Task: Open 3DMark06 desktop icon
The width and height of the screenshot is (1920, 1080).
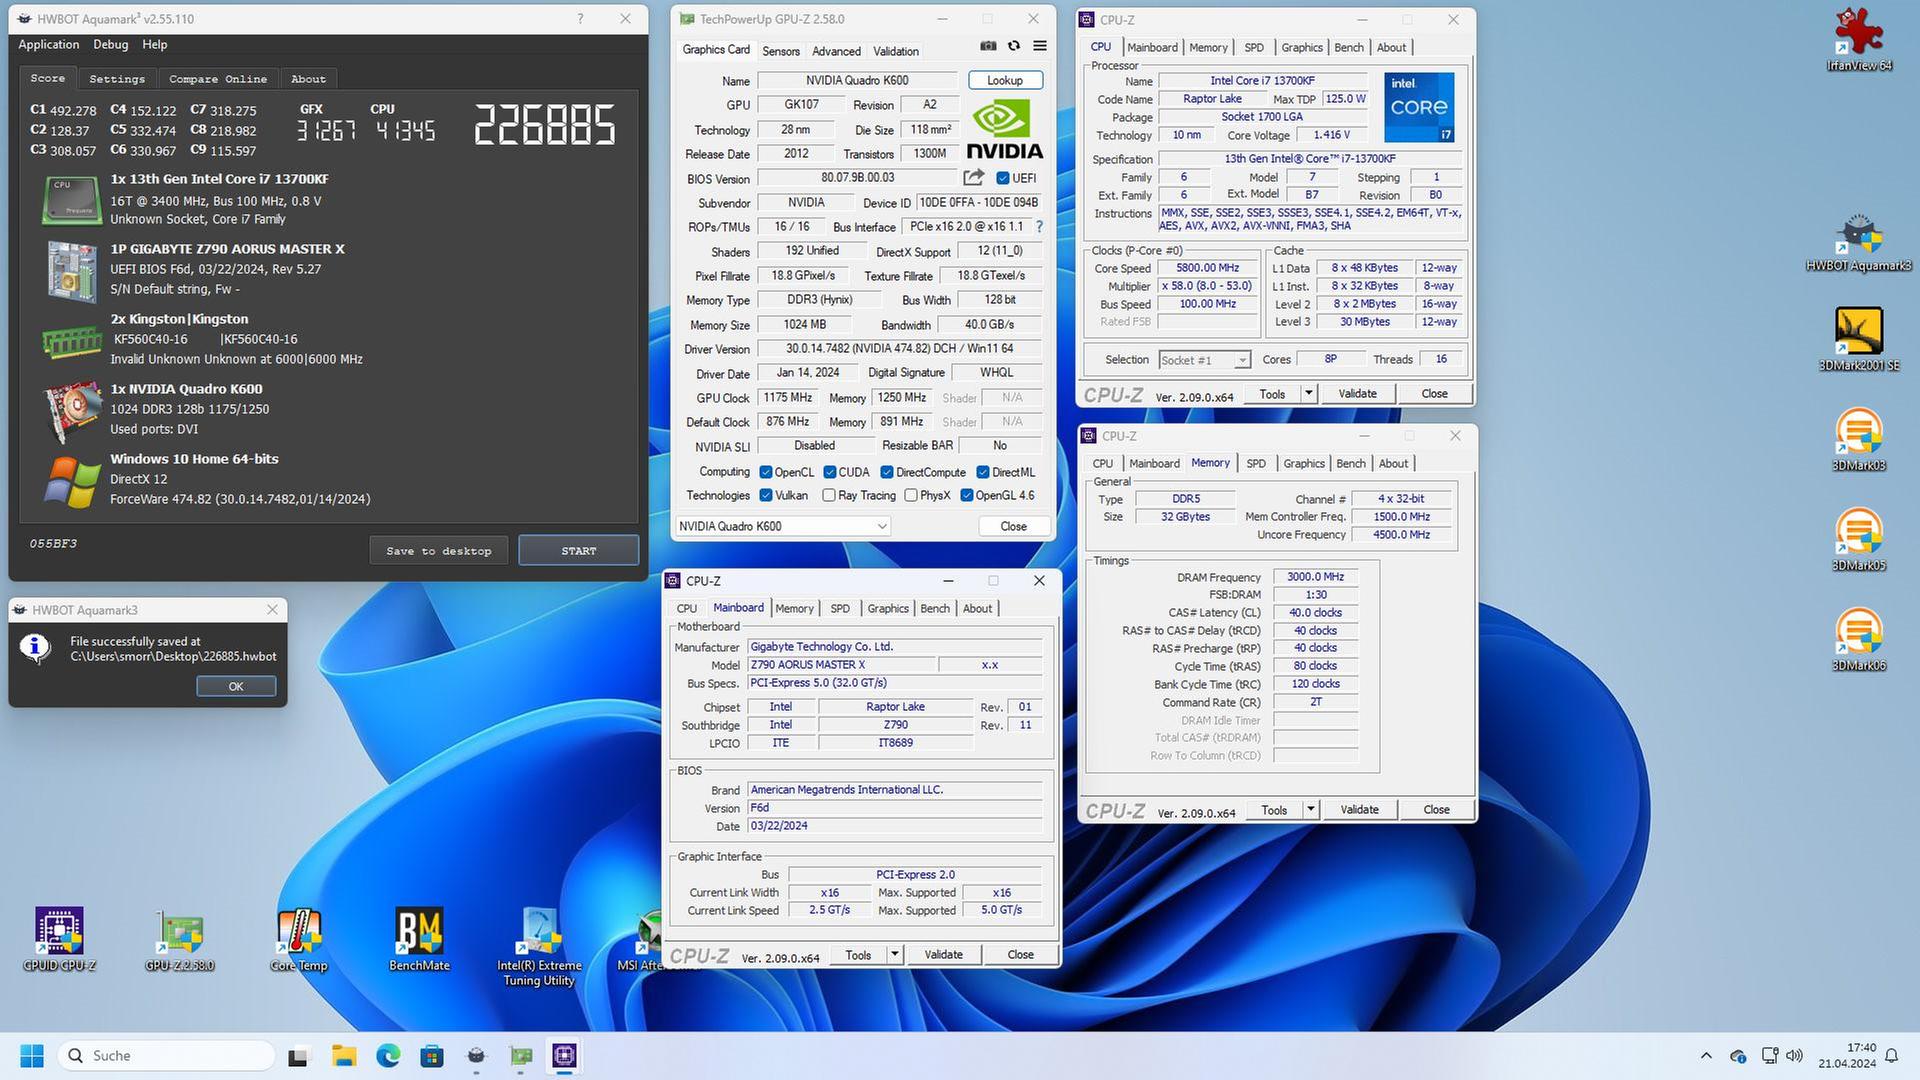Action: point(1859,640)
